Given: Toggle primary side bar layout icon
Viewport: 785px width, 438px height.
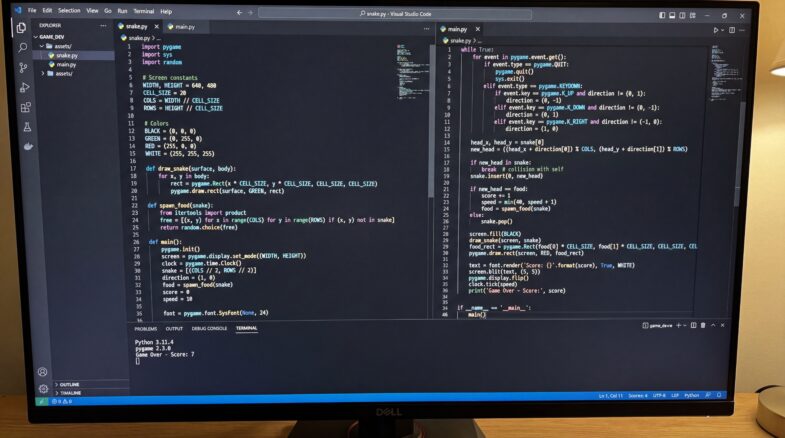Looking at the screenshot, I should tap(662, 16).
